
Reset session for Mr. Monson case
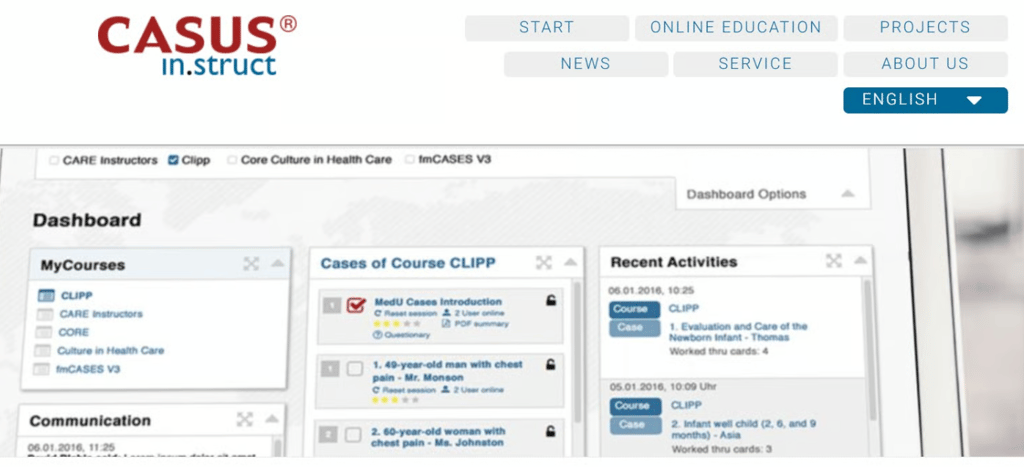coord(404,390)
